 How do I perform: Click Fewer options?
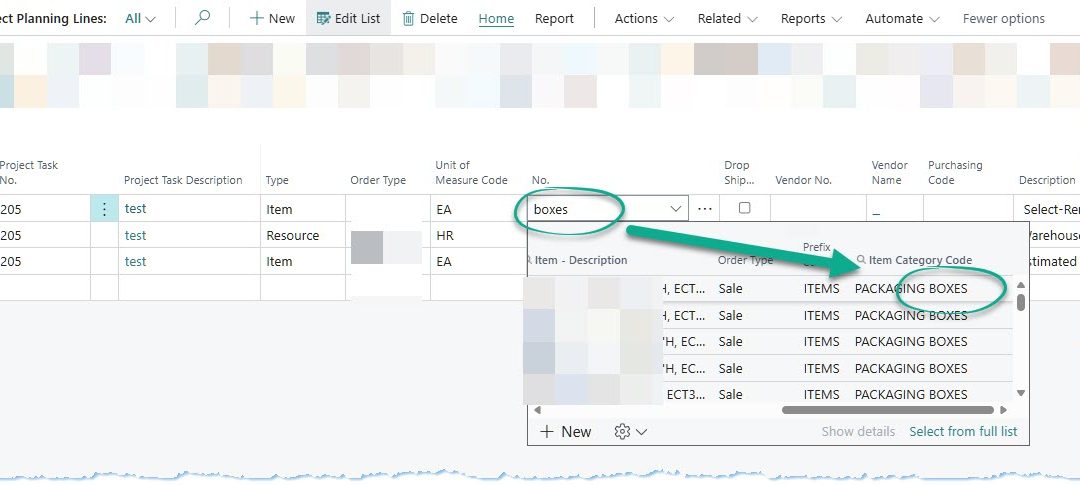pos(1004,19)
